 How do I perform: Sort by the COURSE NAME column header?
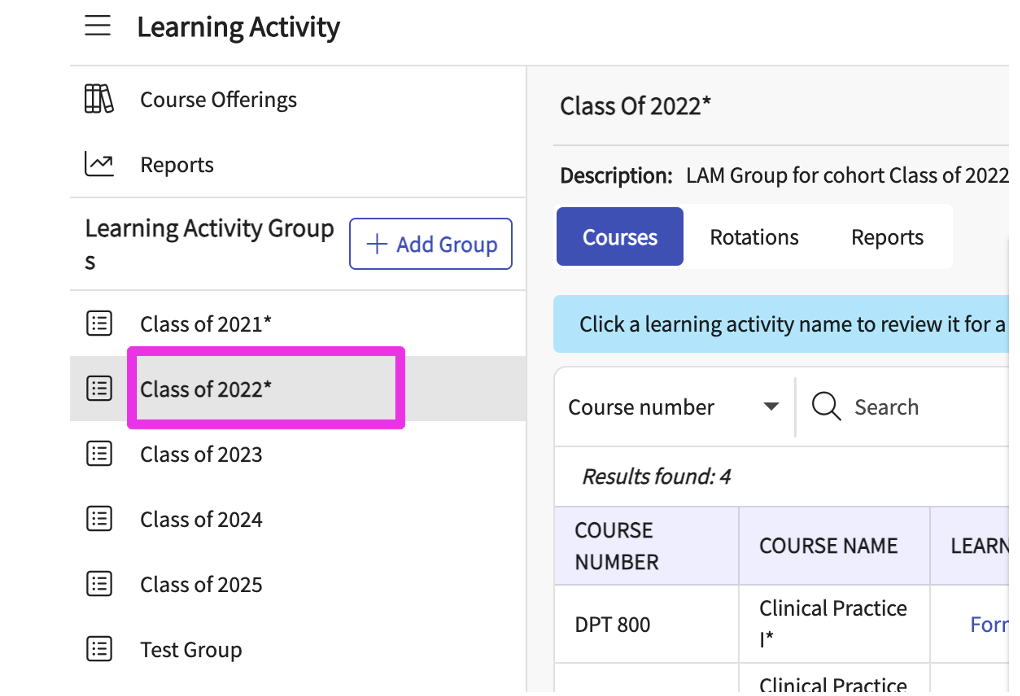[828, 546]
